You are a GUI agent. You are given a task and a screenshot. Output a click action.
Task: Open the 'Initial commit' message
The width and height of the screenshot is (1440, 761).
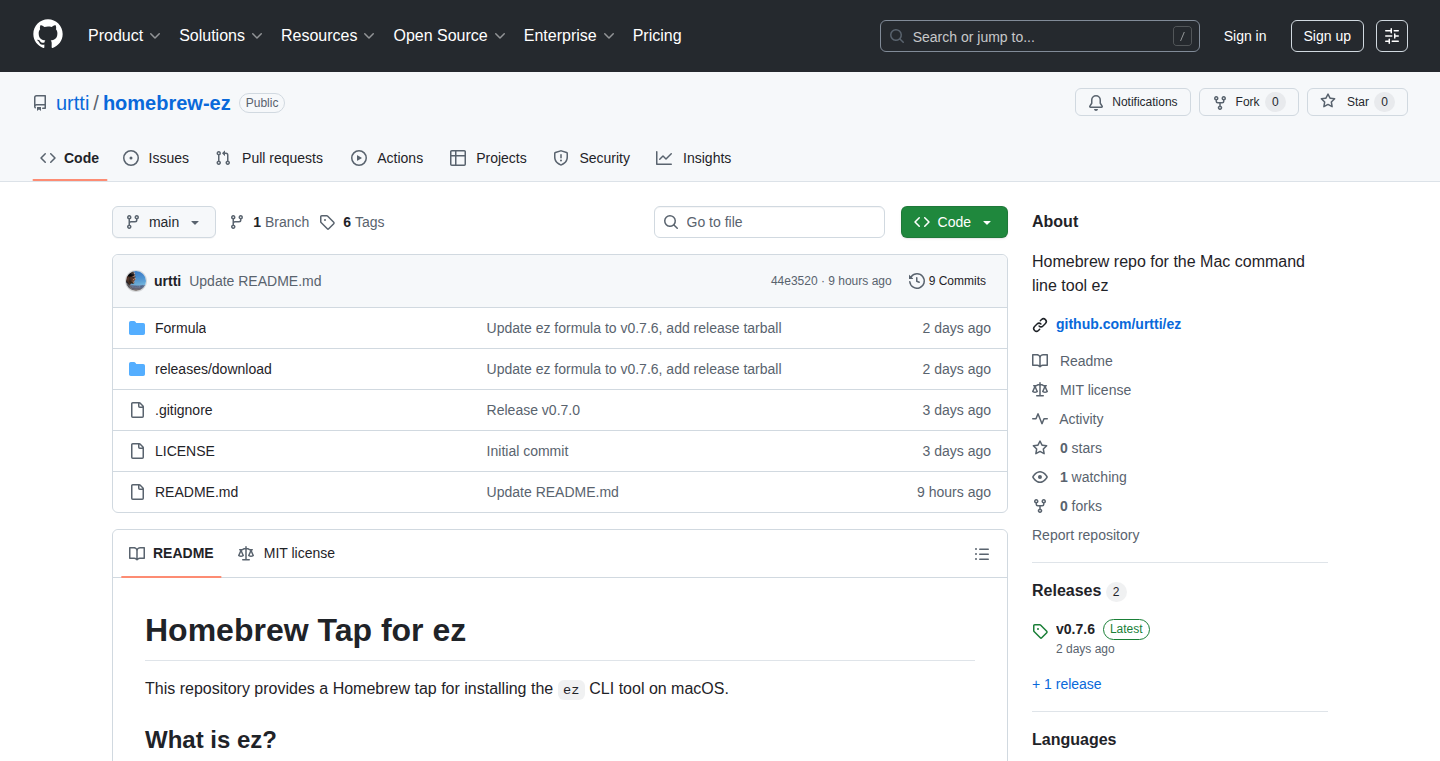coord(527,451)
